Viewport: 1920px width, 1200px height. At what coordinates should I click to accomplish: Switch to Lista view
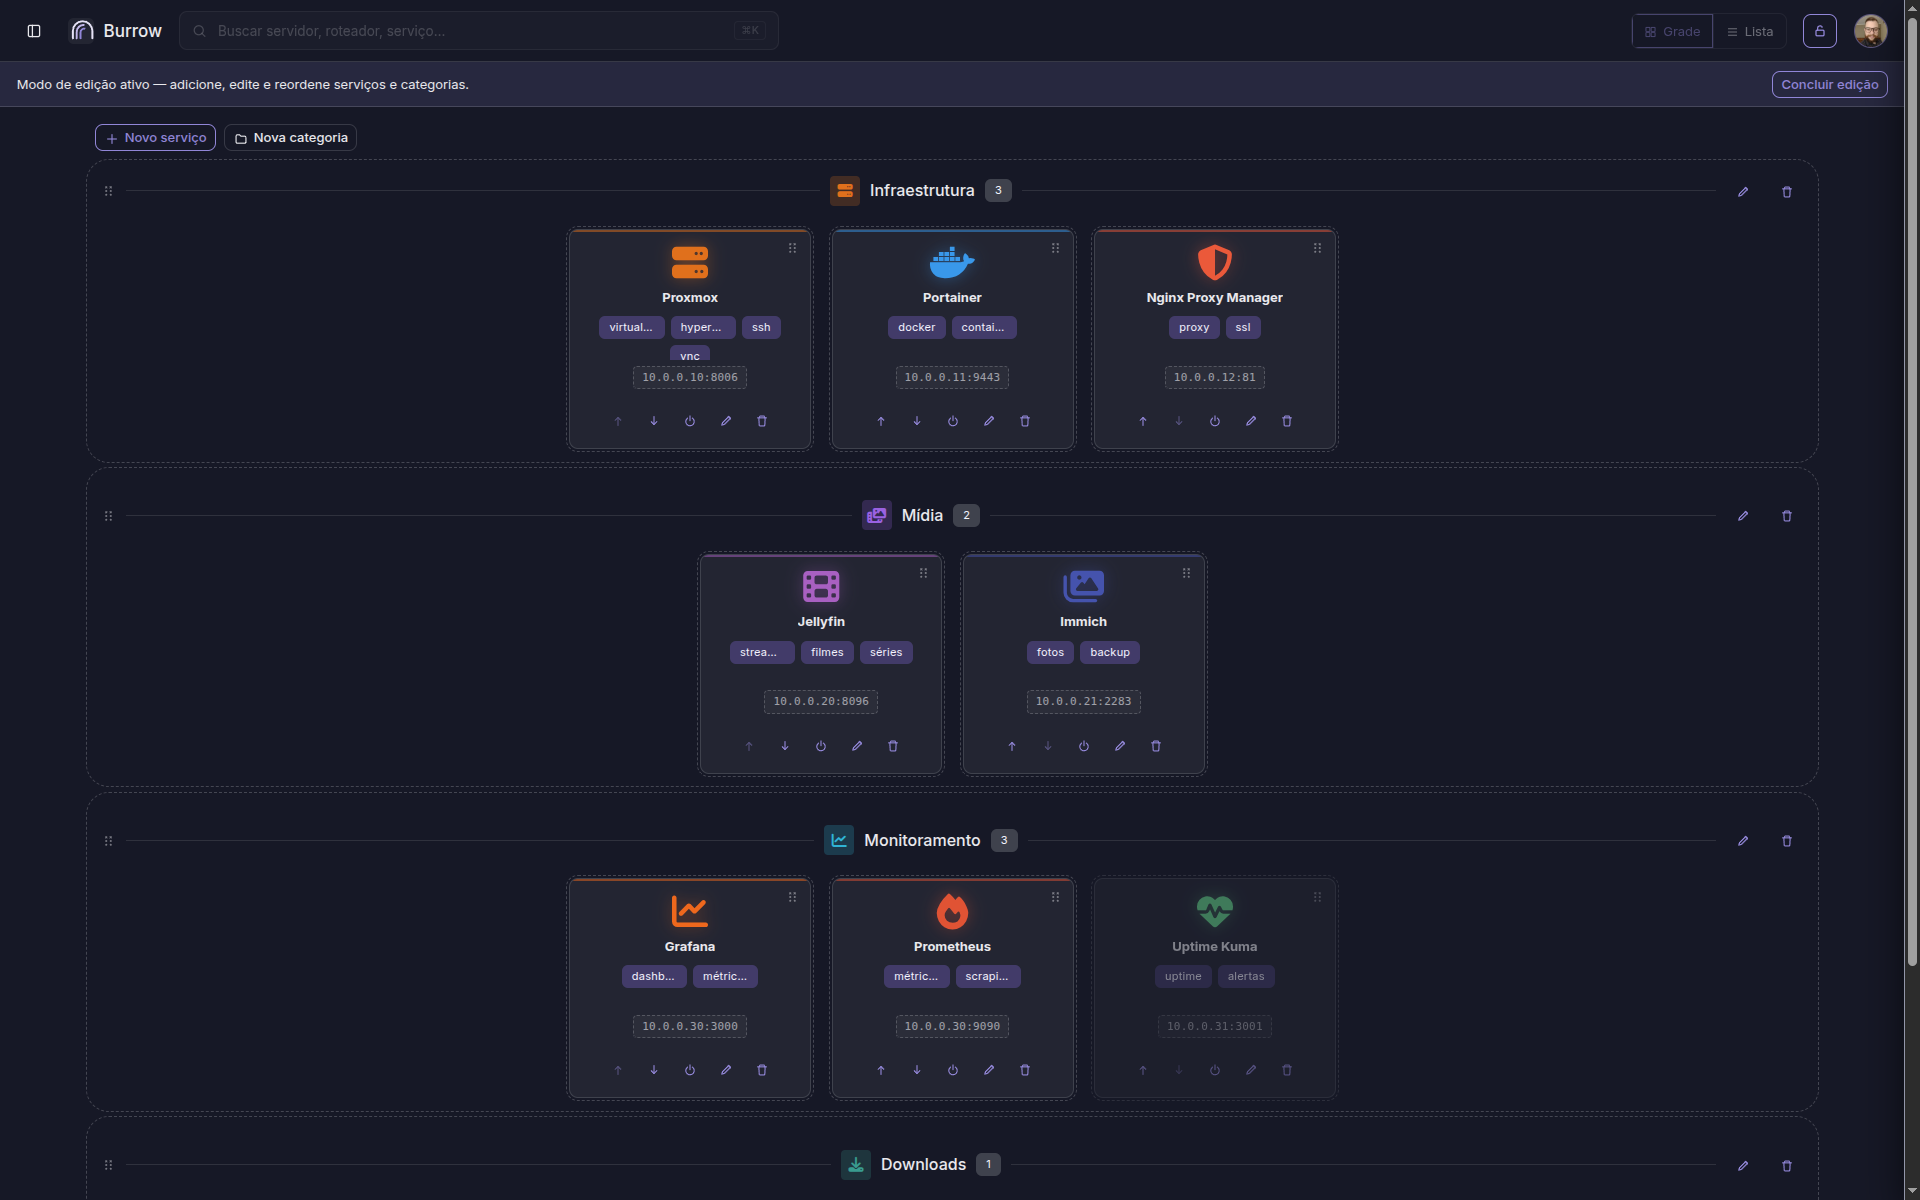[x=1750, y=32]
